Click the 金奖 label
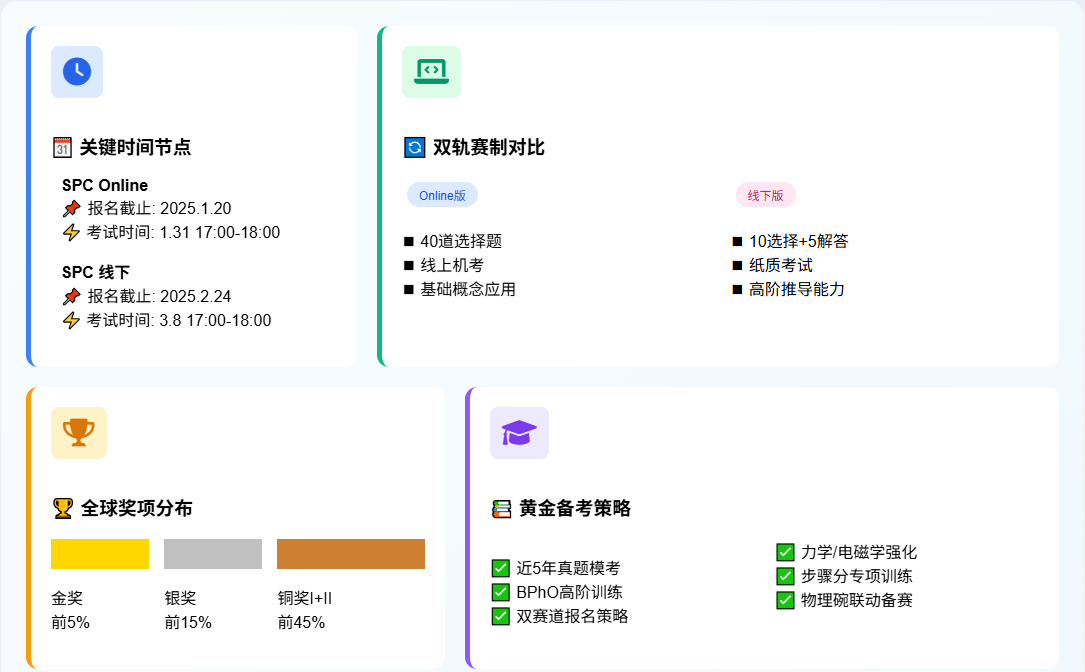The image size is (1085, 672). [x=67, y=599]
